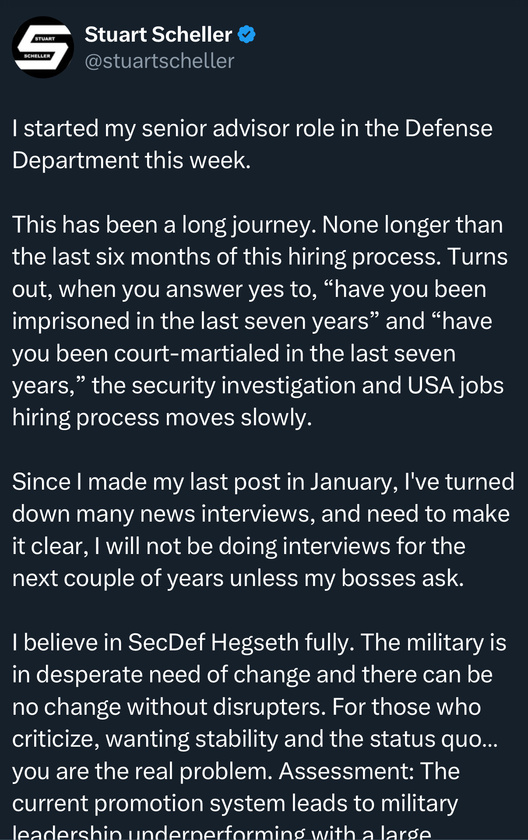The width and height of the screenshot is (528, 840).
Task: Click the word "January" in the post
Action: coord(353,482)
